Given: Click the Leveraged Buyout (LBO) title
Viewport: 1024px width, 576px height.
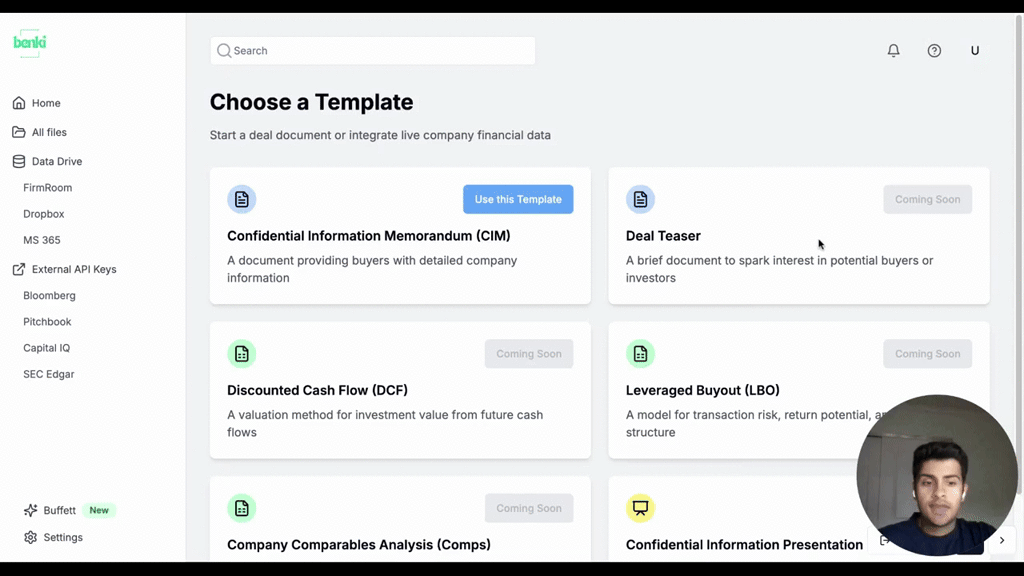Looking at the screenshot, I should tap(703, 390).
